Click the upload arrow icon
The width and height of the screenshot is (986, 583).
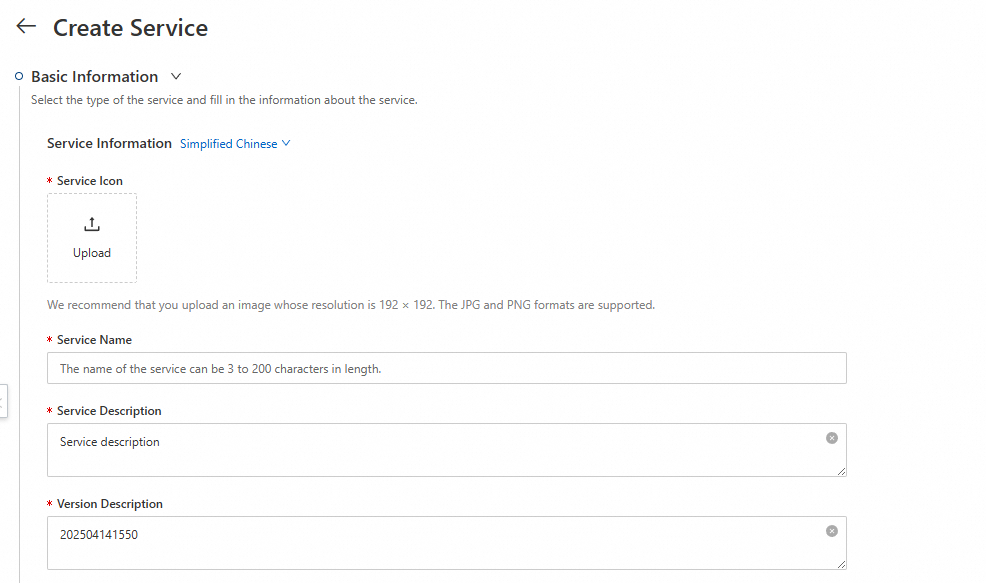click(92, 225)
